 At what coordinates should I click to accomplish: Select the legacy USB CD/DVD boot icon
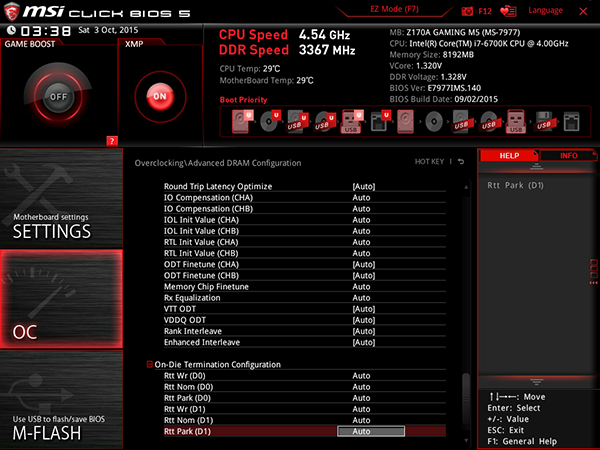click(x=489, y=121)
